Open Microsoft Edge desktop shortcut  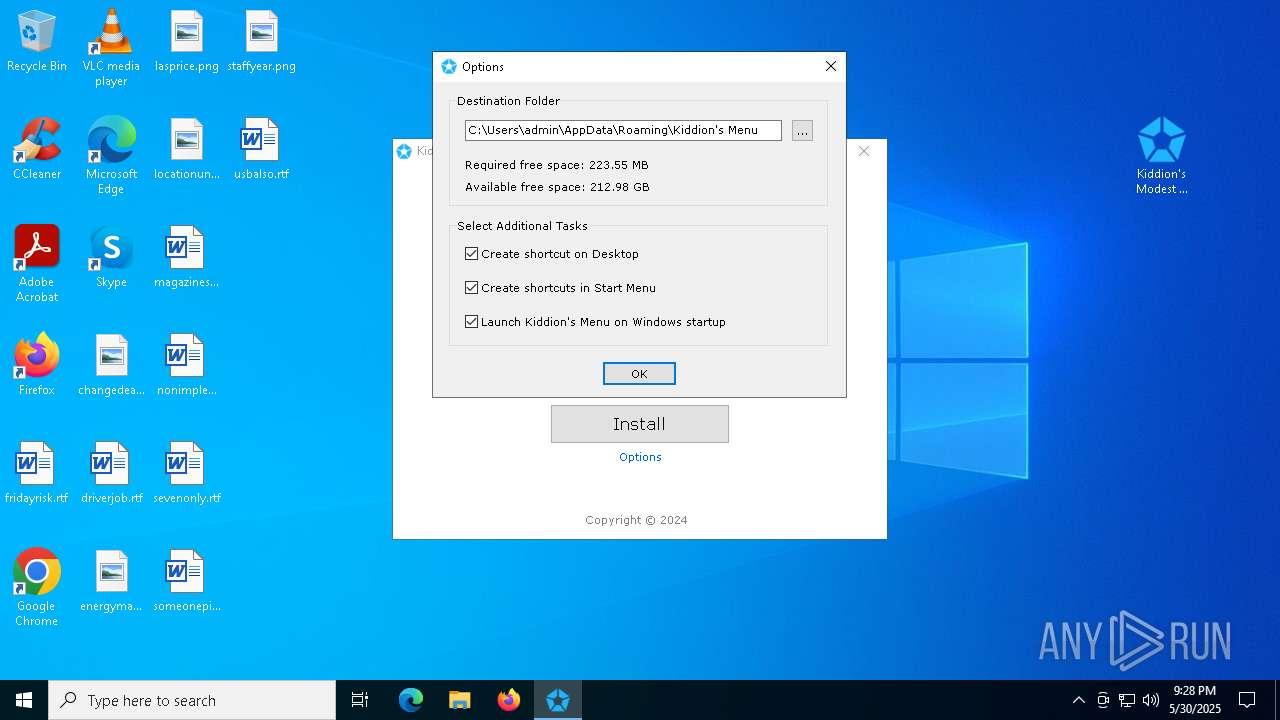coord(111,156)
